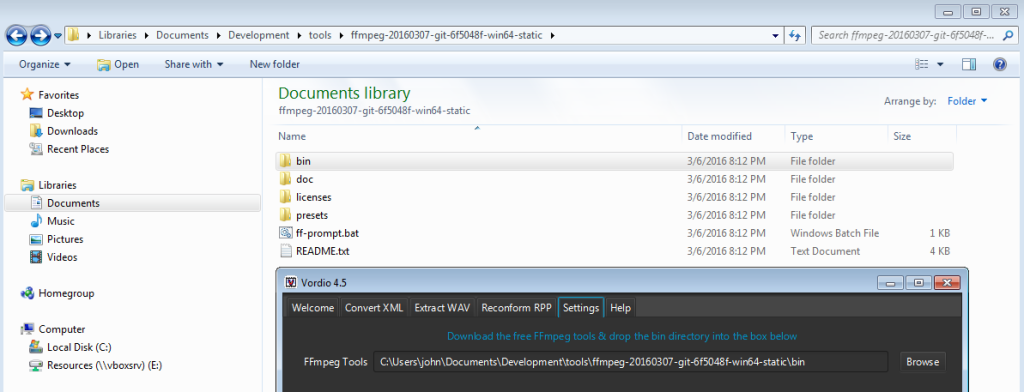Open Desktop in Favorites
This screenshot has height=392, width=1024.
(x=57, y=113)
